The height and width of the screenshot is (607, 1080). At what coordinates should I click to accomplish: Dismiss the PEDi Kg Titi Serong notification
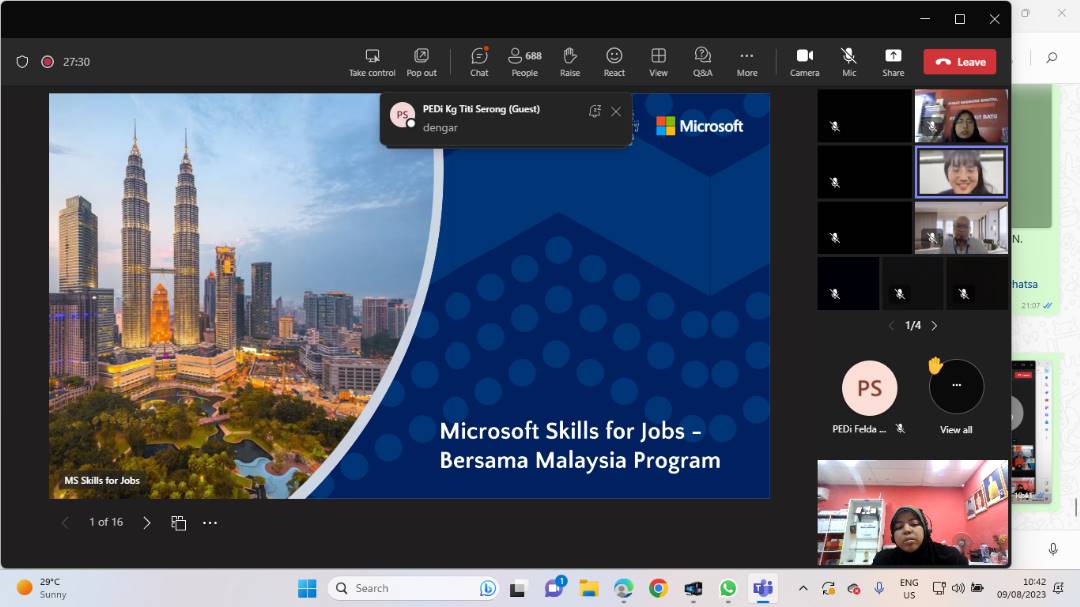pos(616,112)
